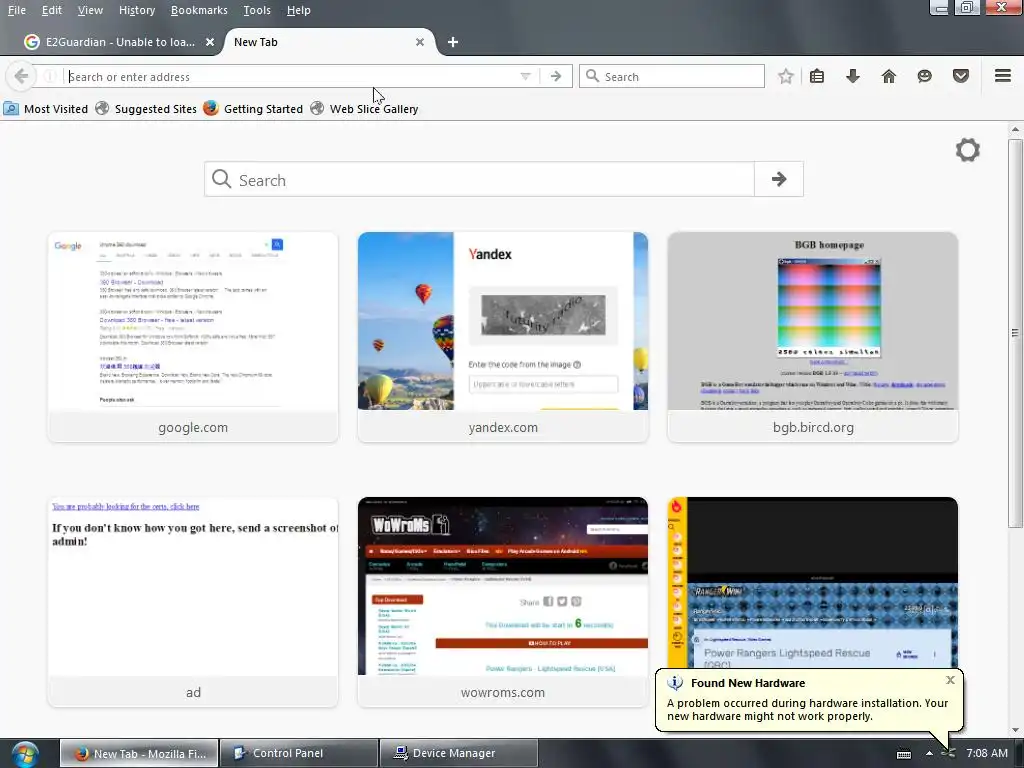Open the Help menu
Viewport: 1024px width, 768px height.
pos(298,10)
